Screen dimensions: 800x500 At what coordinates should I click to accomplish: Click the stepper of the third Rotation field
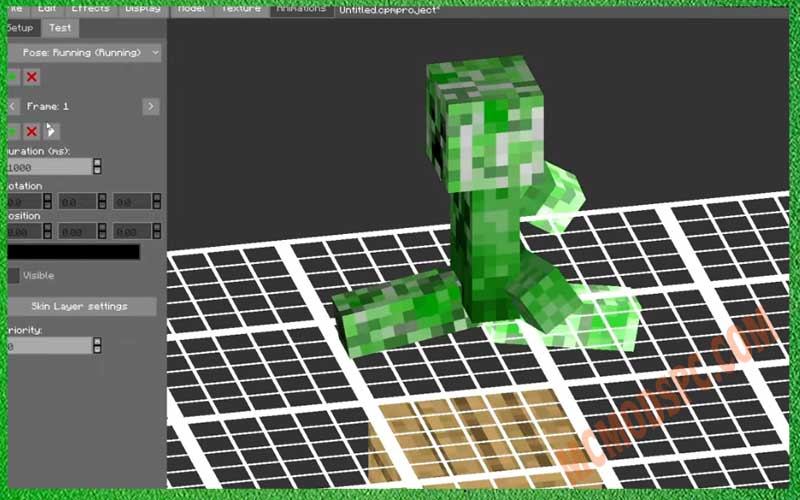click(157, 202)
